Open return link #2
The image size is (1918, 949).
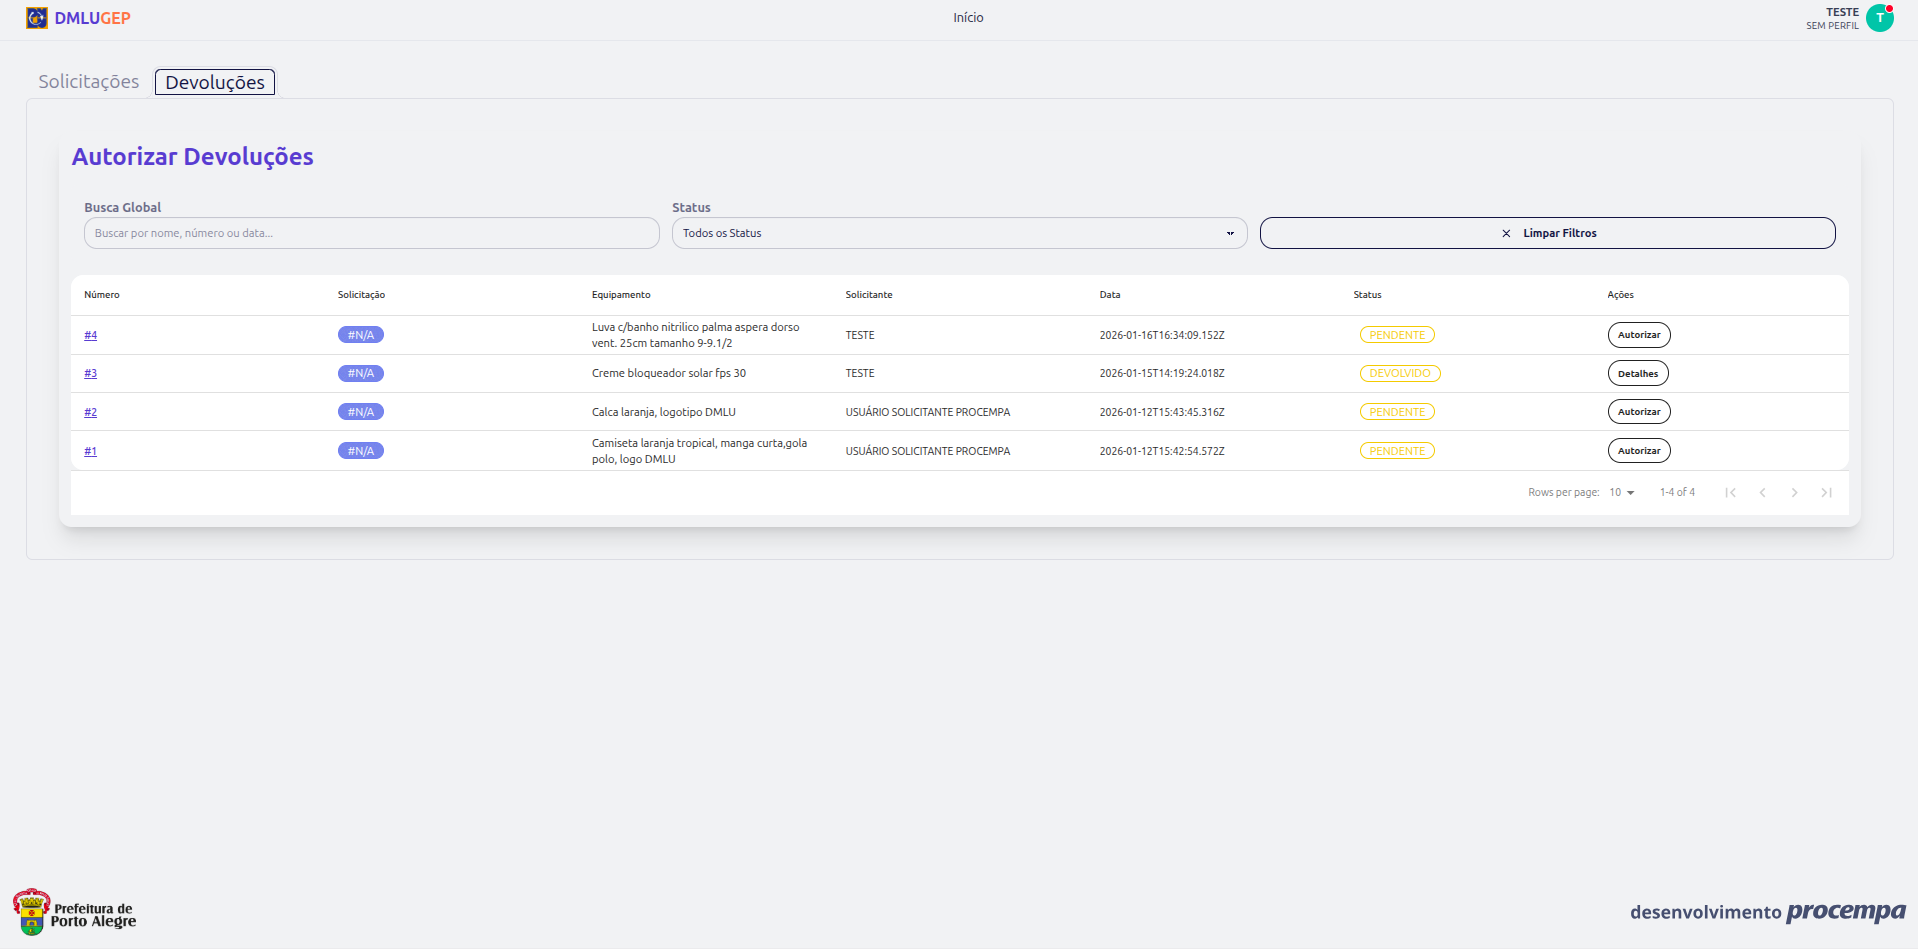click(x=90, y=412)
